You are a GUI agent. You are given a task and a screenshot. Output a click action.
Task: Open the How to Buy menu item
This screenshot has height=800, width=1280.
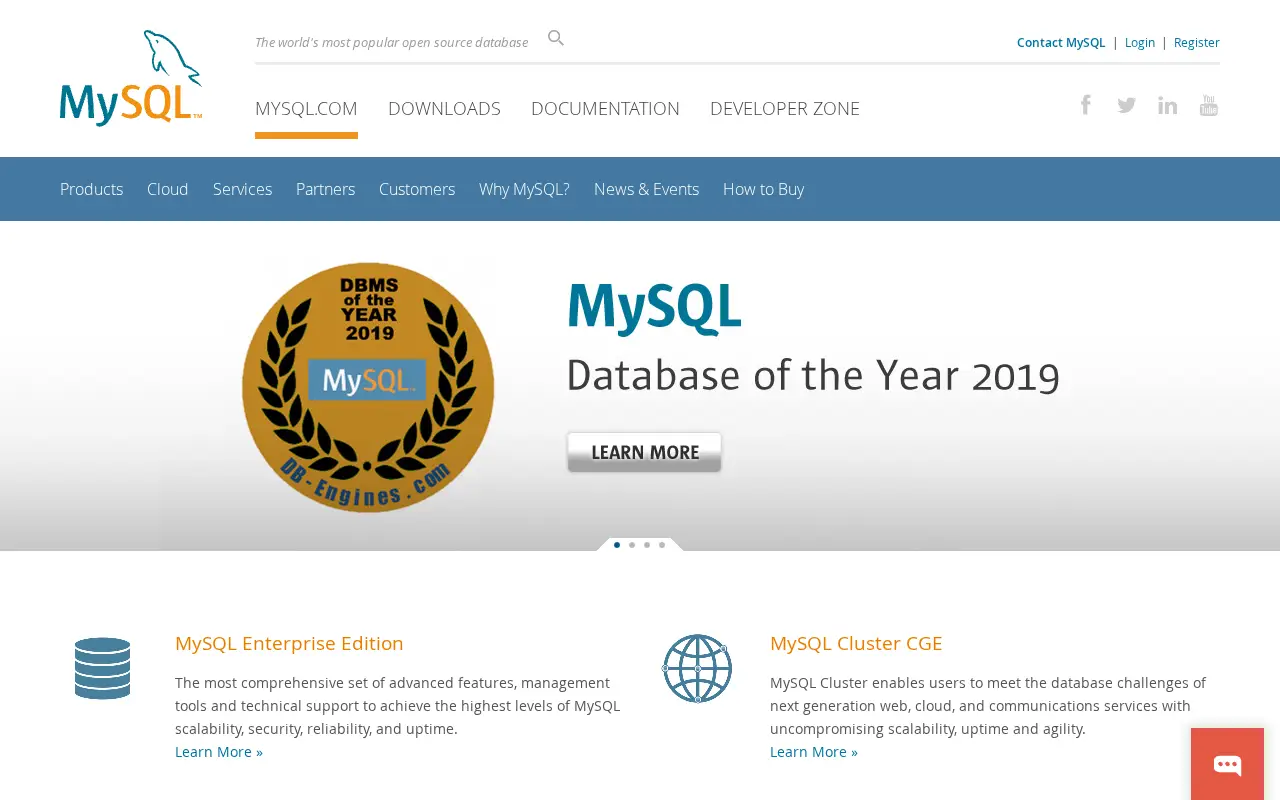point(763,189)
